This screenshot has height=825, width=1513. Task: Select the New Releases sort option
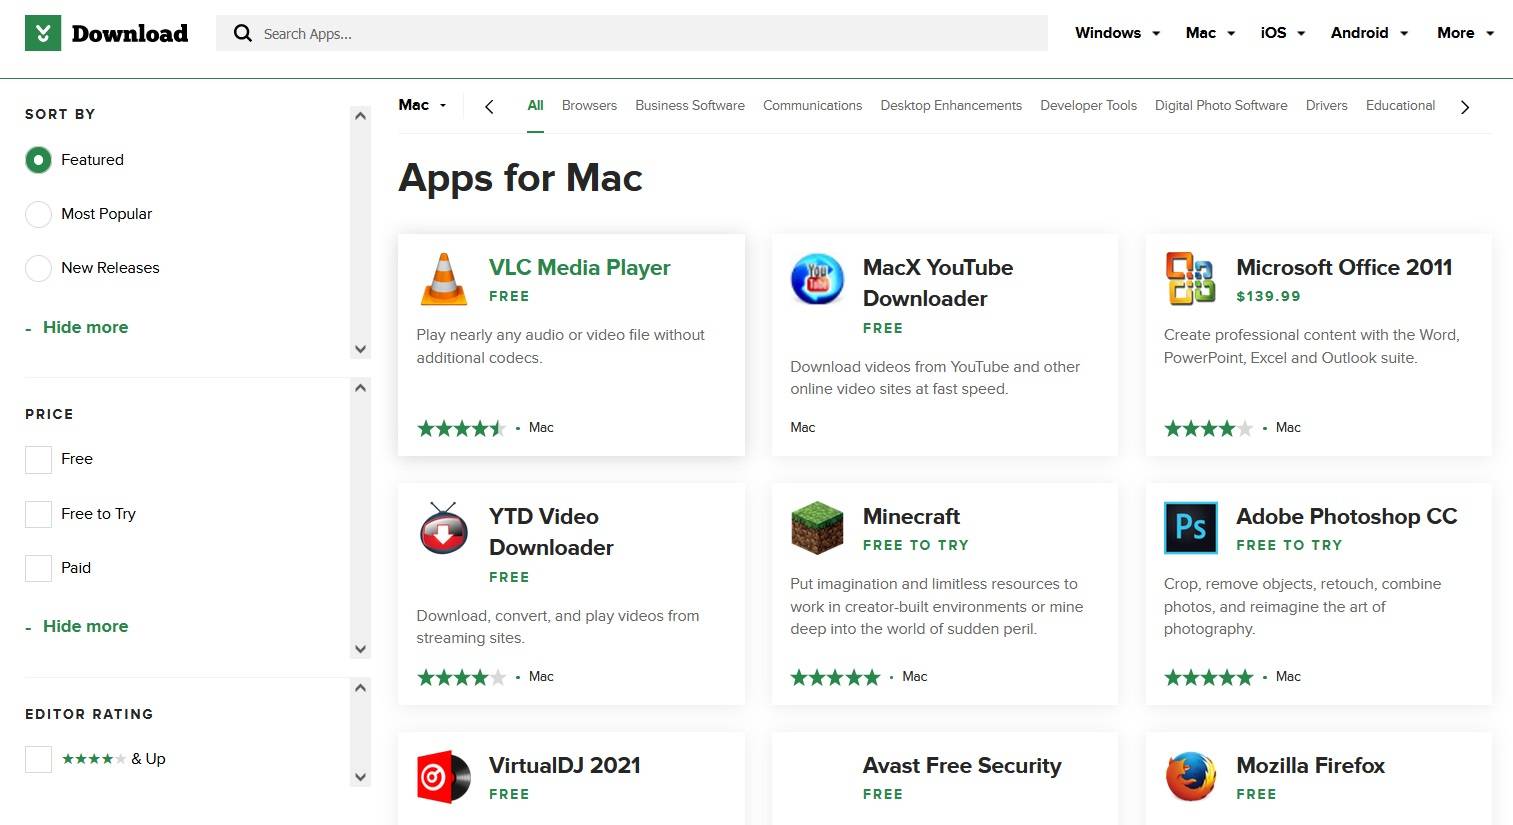click(x=38, y=268)
